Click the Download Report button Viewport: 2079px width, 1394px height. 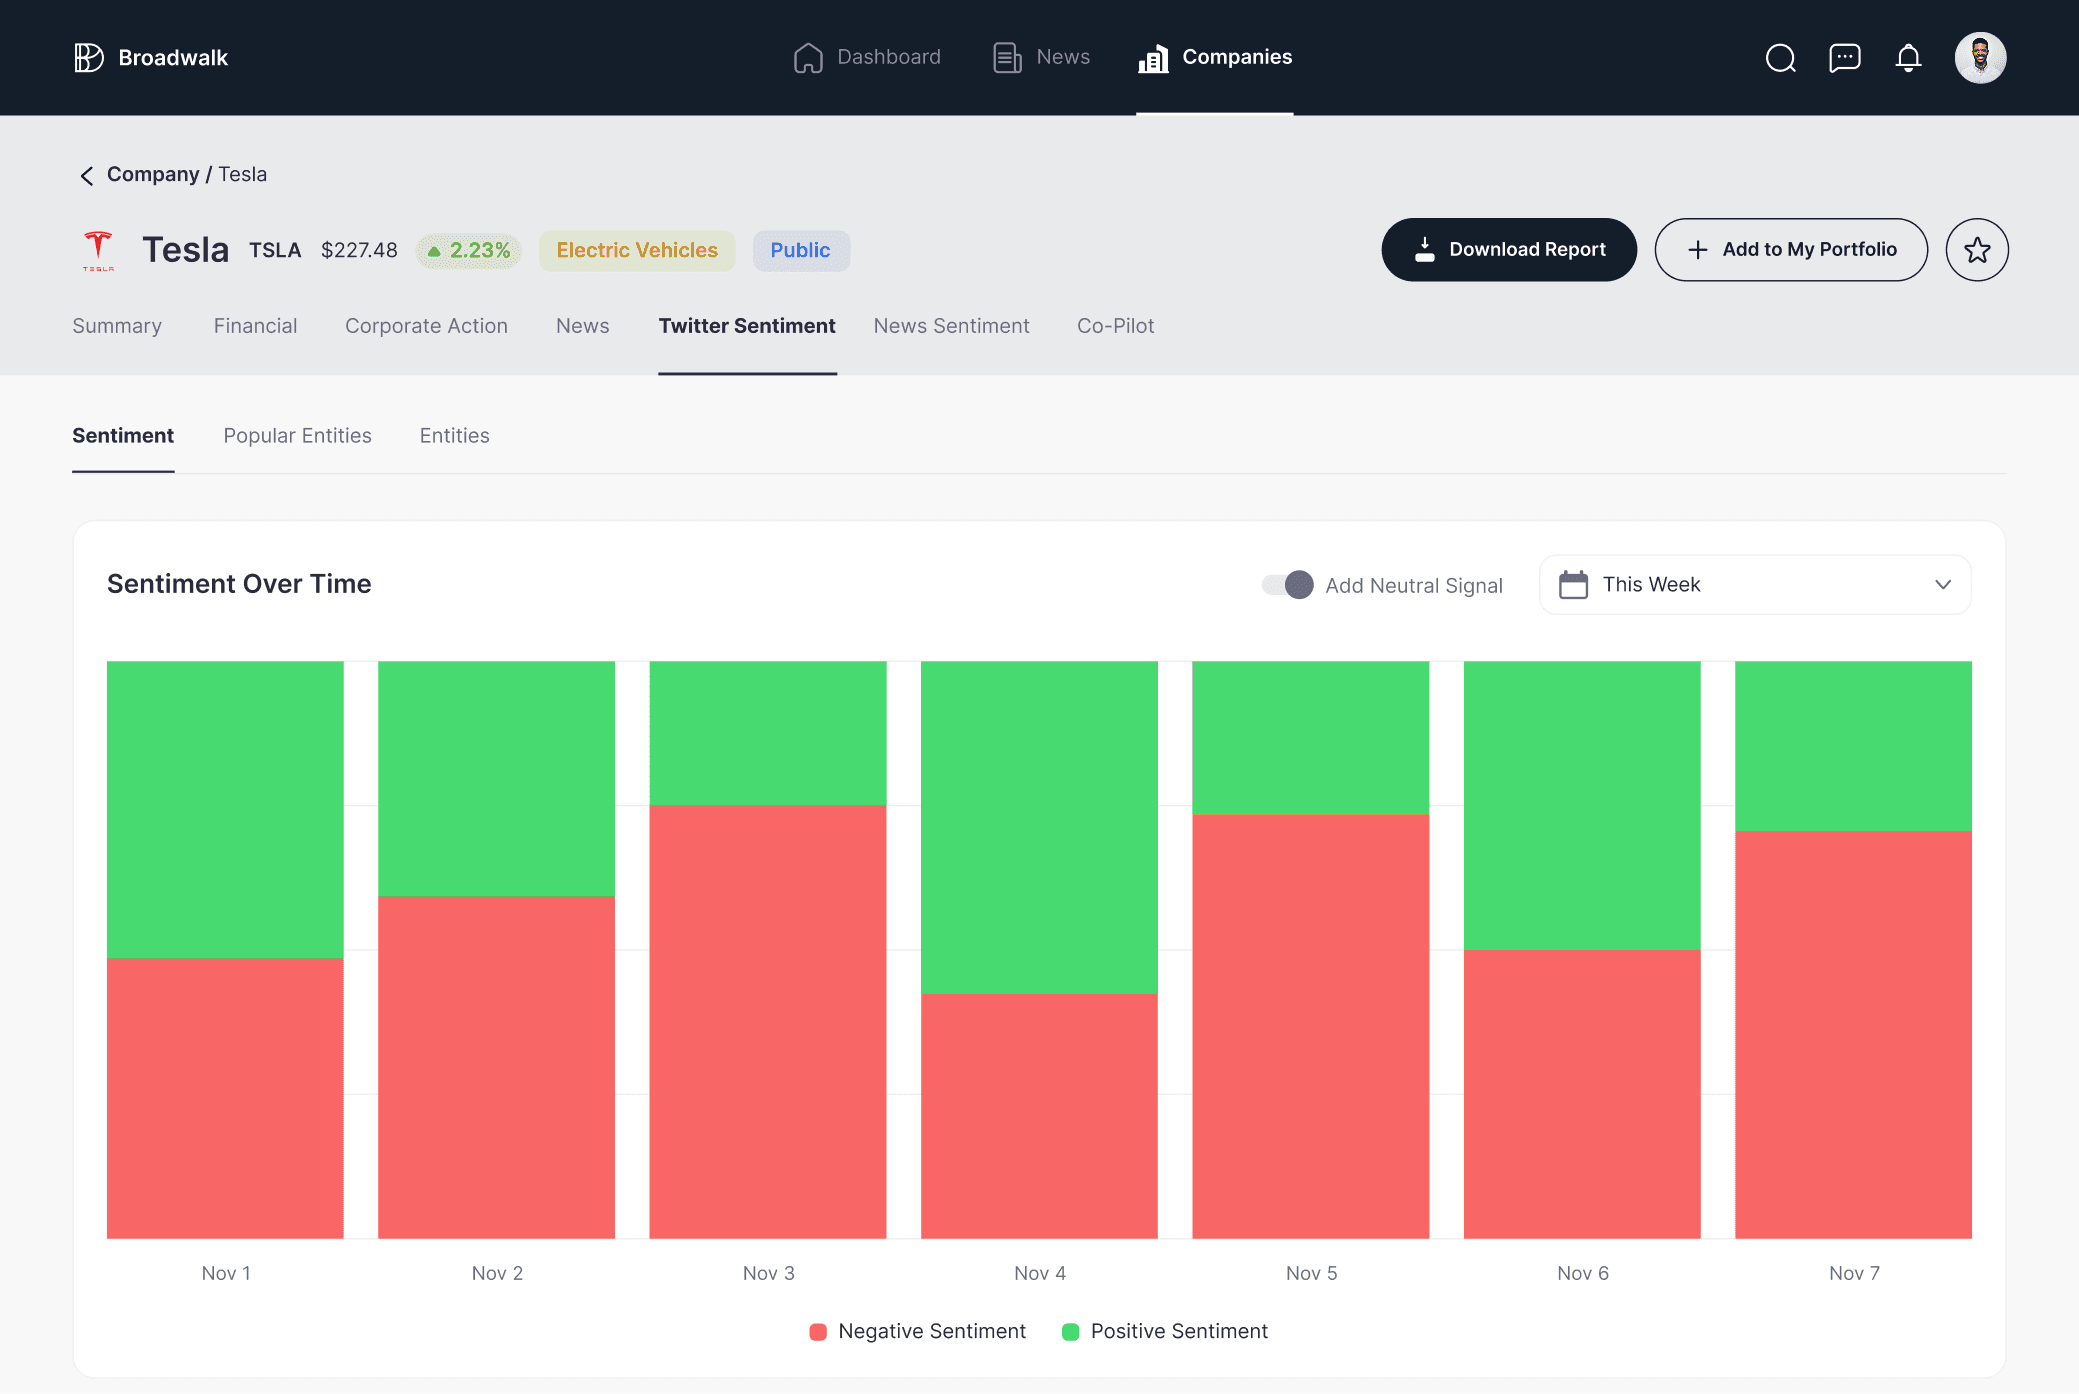1509,250
